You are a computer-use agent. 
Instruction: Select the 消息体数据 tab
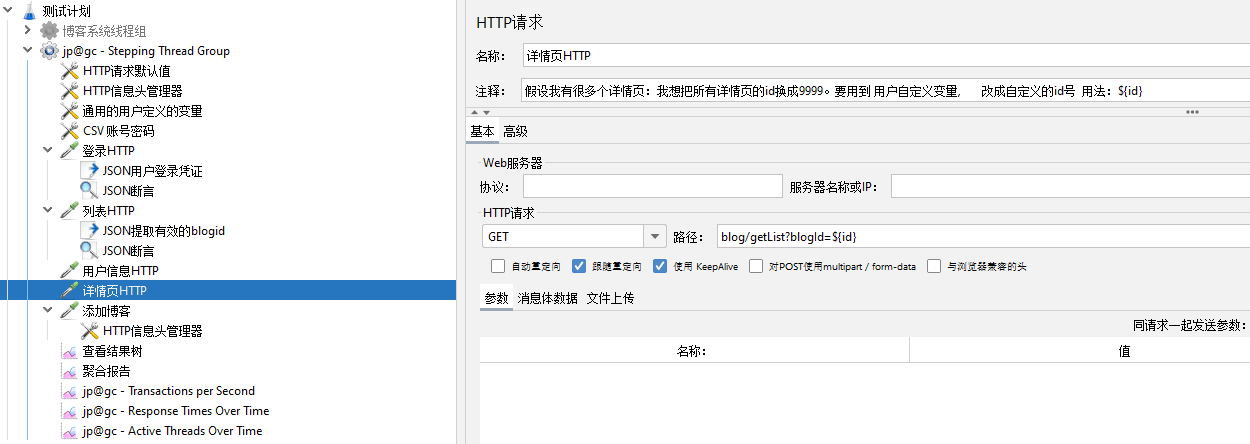[x=548, y=298]
